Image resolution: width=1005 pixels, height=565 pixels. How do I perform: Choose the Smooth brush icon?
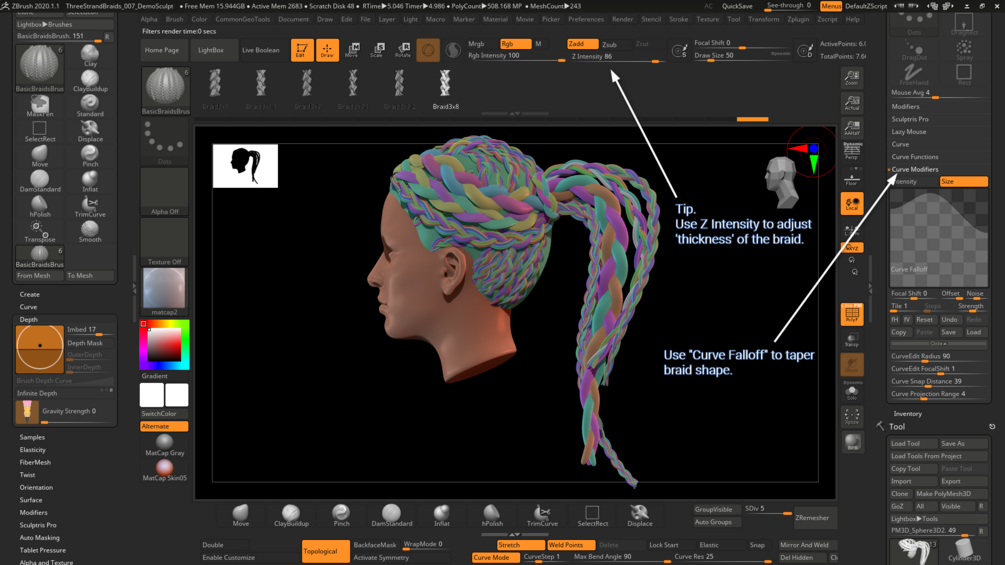click(90, 231)
